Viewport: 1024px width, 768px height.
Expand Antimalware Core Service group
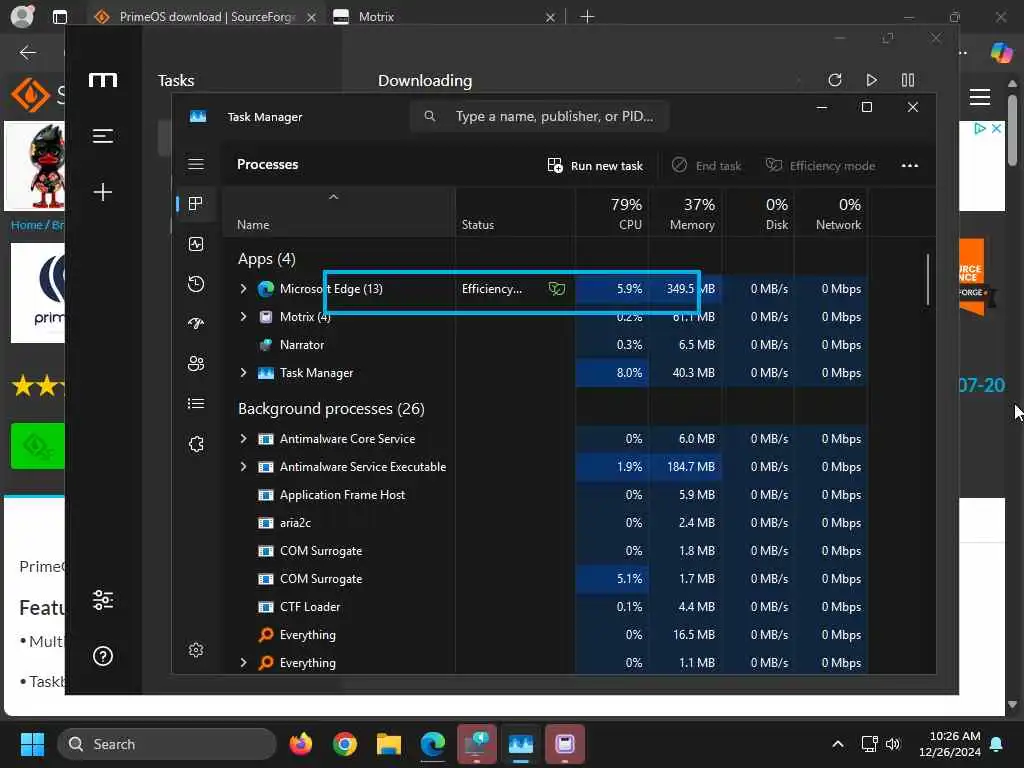244,439
